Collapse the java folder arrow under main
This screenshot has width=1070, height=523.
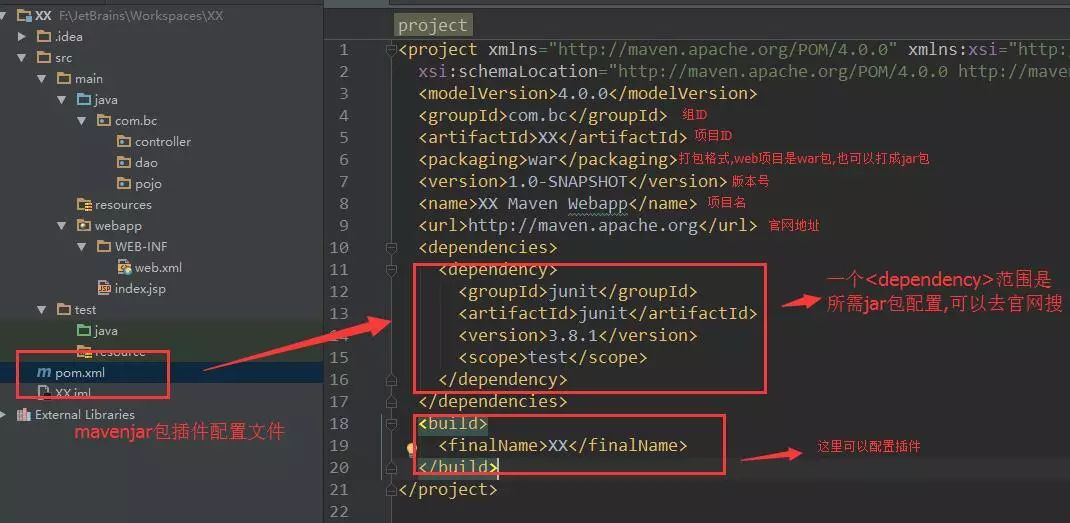[62, 100]
